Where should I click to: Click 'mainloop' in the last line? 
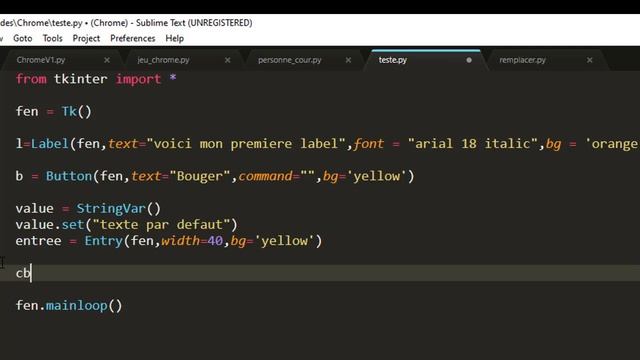coord(77,305)
